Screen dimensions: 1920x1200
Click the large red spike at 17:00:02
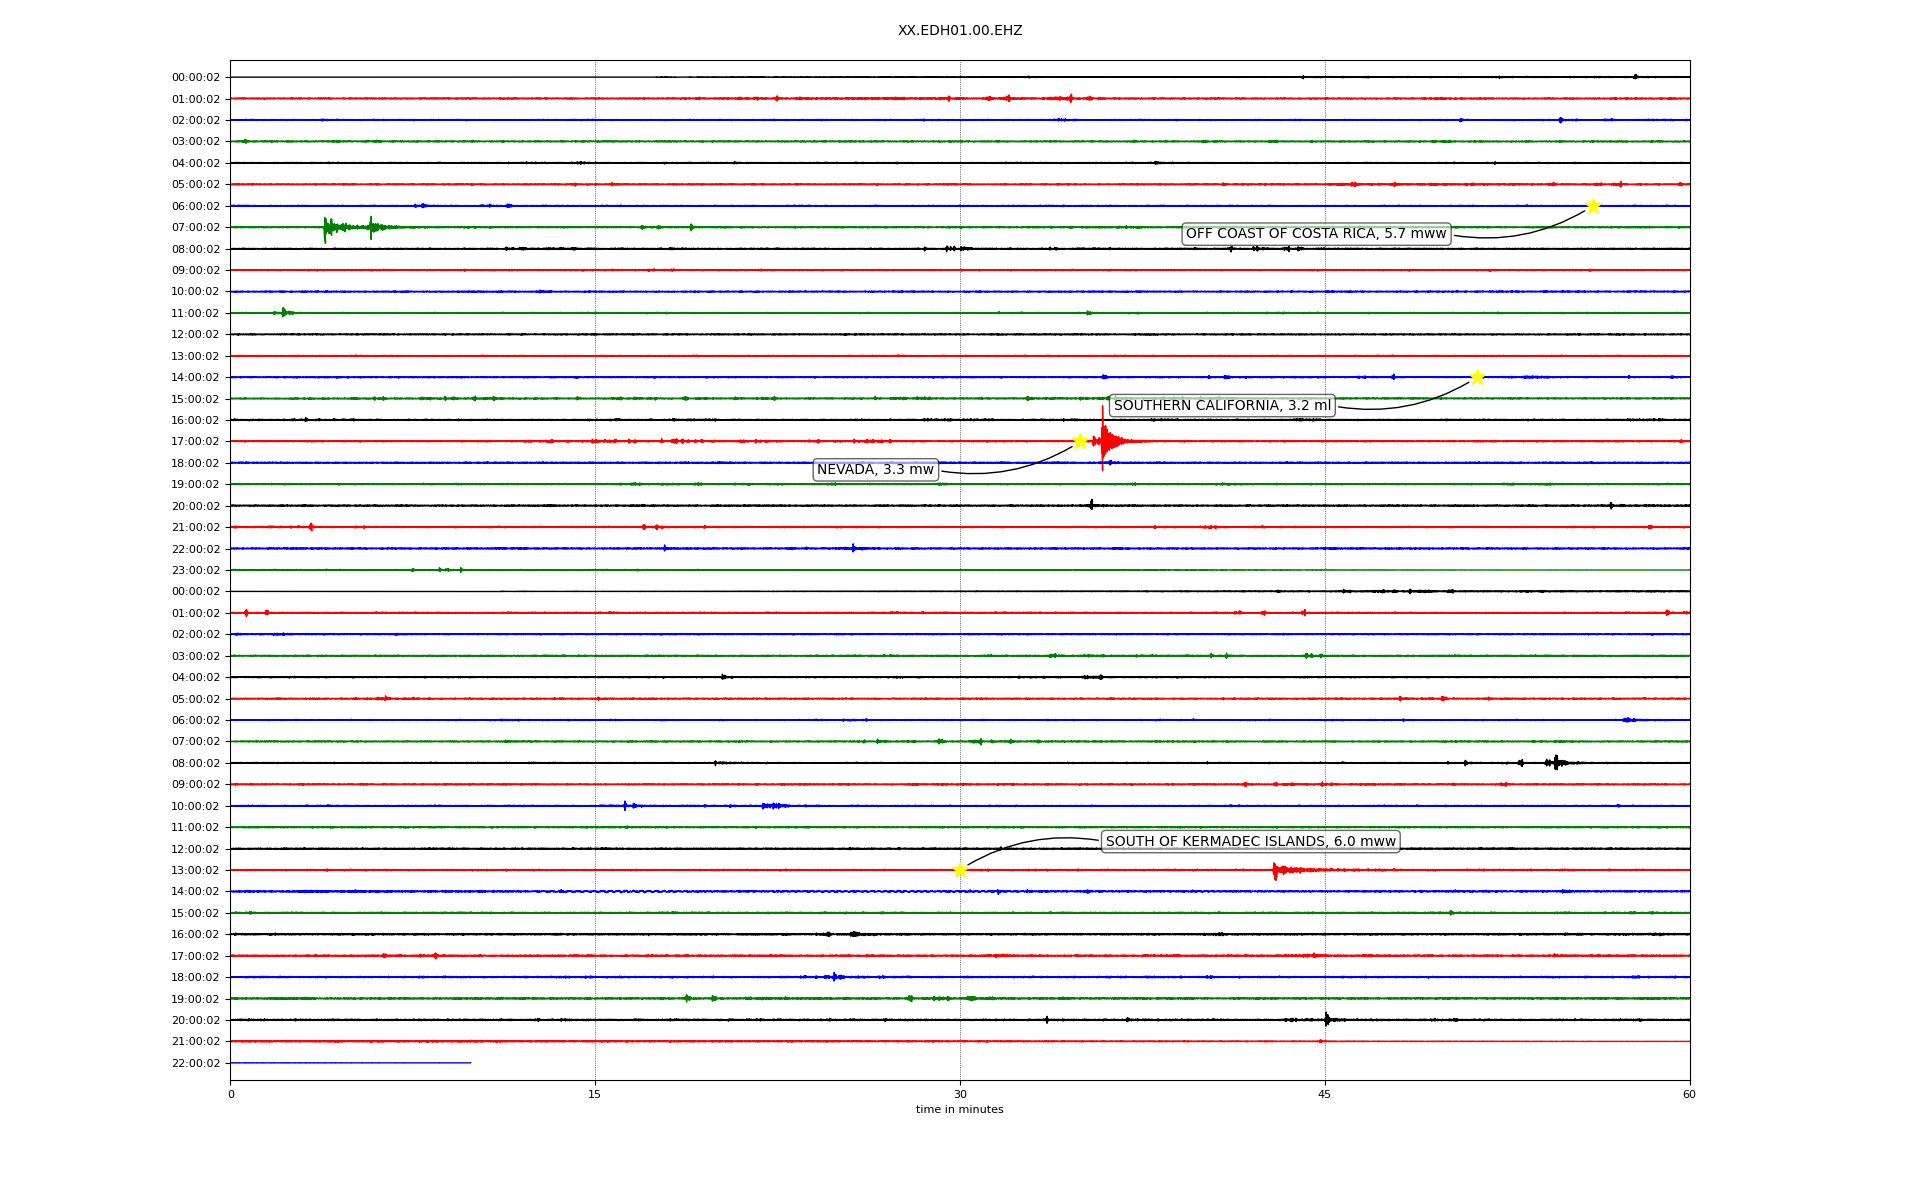1103,440
